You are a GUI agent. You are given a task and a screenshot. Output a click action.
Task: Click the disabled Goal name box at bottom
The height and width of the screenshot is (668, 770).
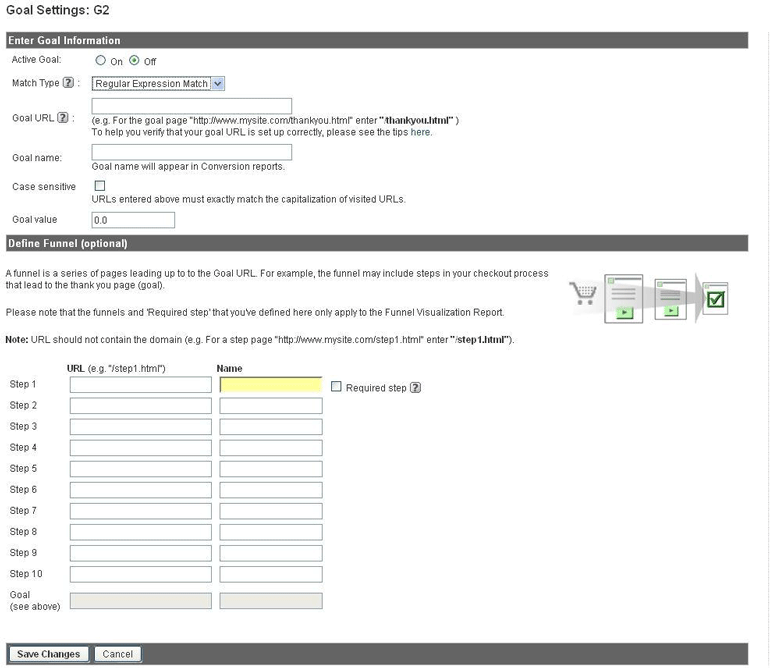271,601
